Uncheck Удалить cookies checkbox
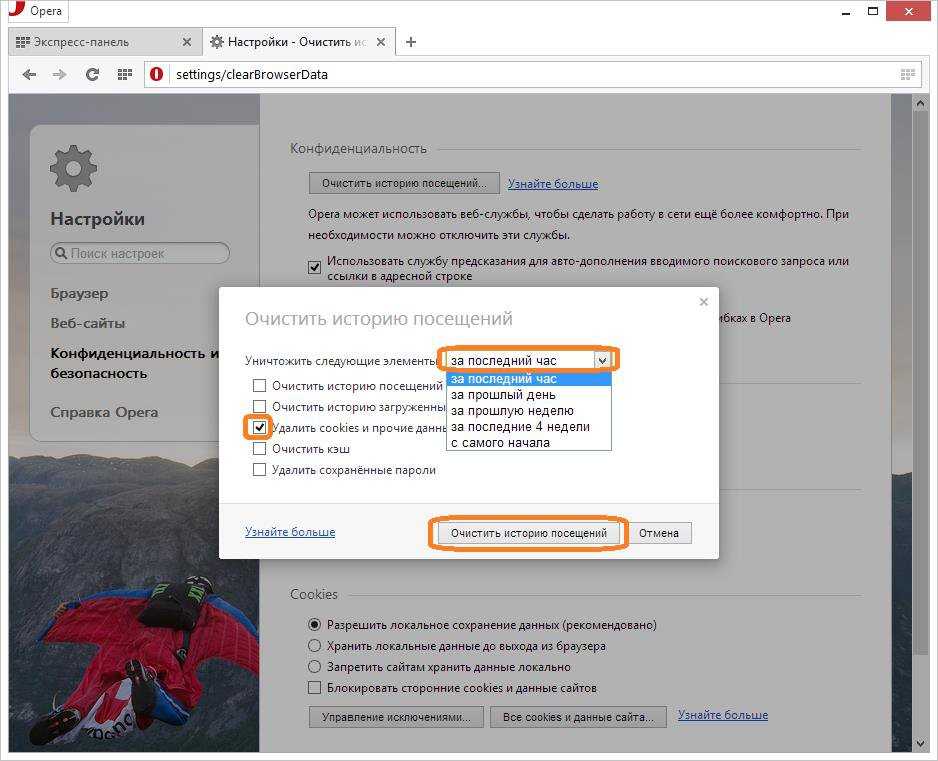The image size is (938, 761). click(x=260, y=428)
